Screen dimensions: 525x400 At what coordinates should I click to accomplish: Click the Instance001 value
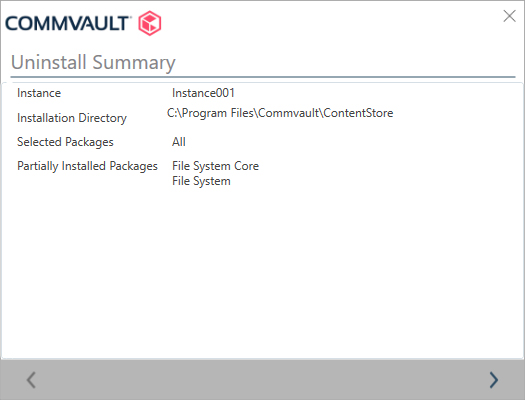coord(203,93)
